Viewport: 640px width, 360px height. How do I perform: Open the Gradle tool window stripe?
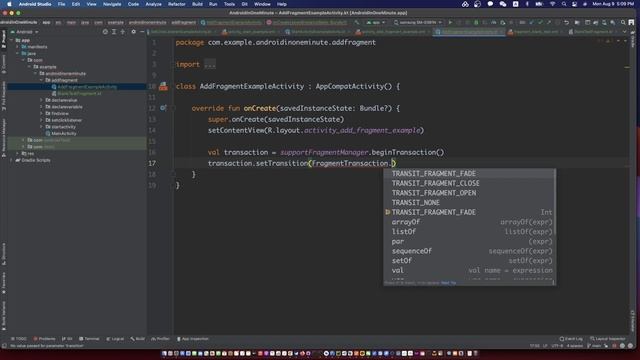(633, 41)
